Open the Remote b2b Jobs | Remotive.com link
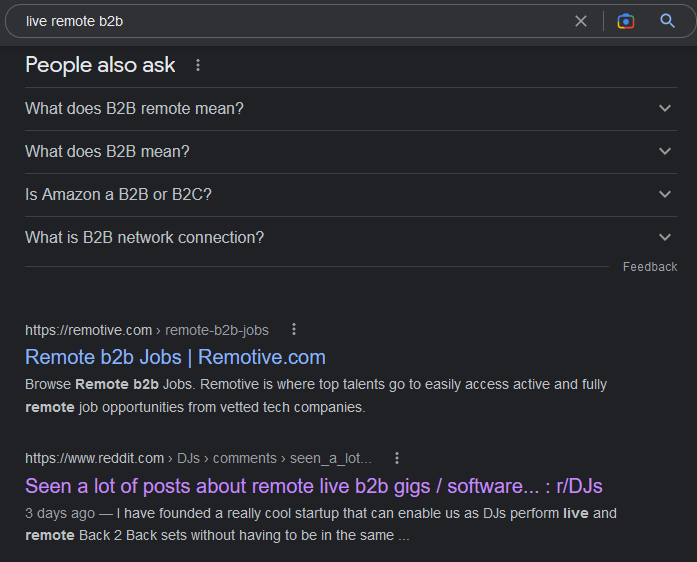 click(175, 357)
